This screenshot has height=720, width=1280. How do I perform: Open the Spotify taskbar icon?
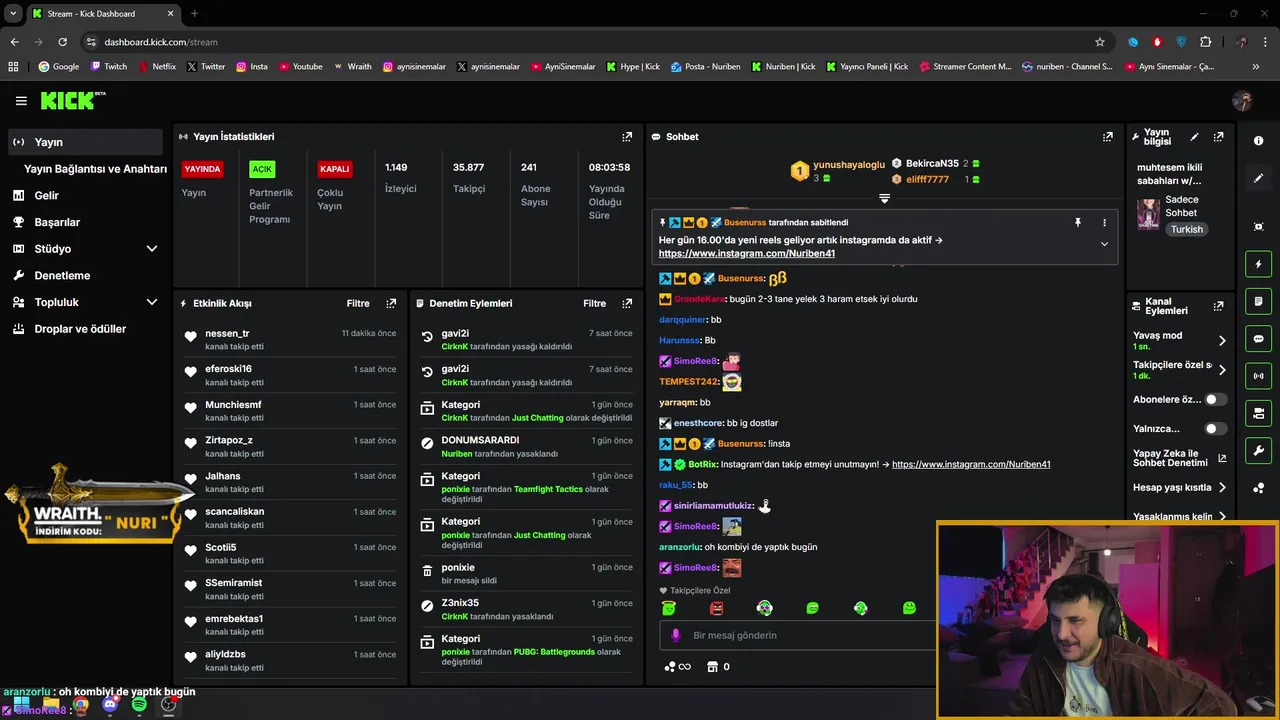point(139,704)
